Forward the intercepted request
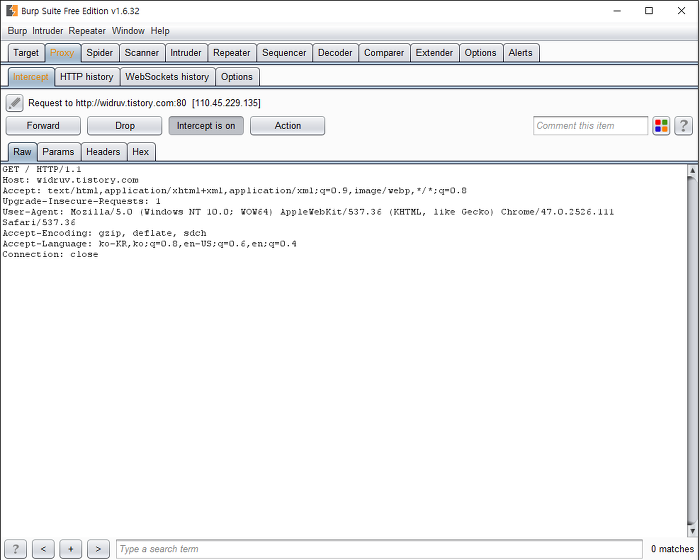 pos(43,126)
